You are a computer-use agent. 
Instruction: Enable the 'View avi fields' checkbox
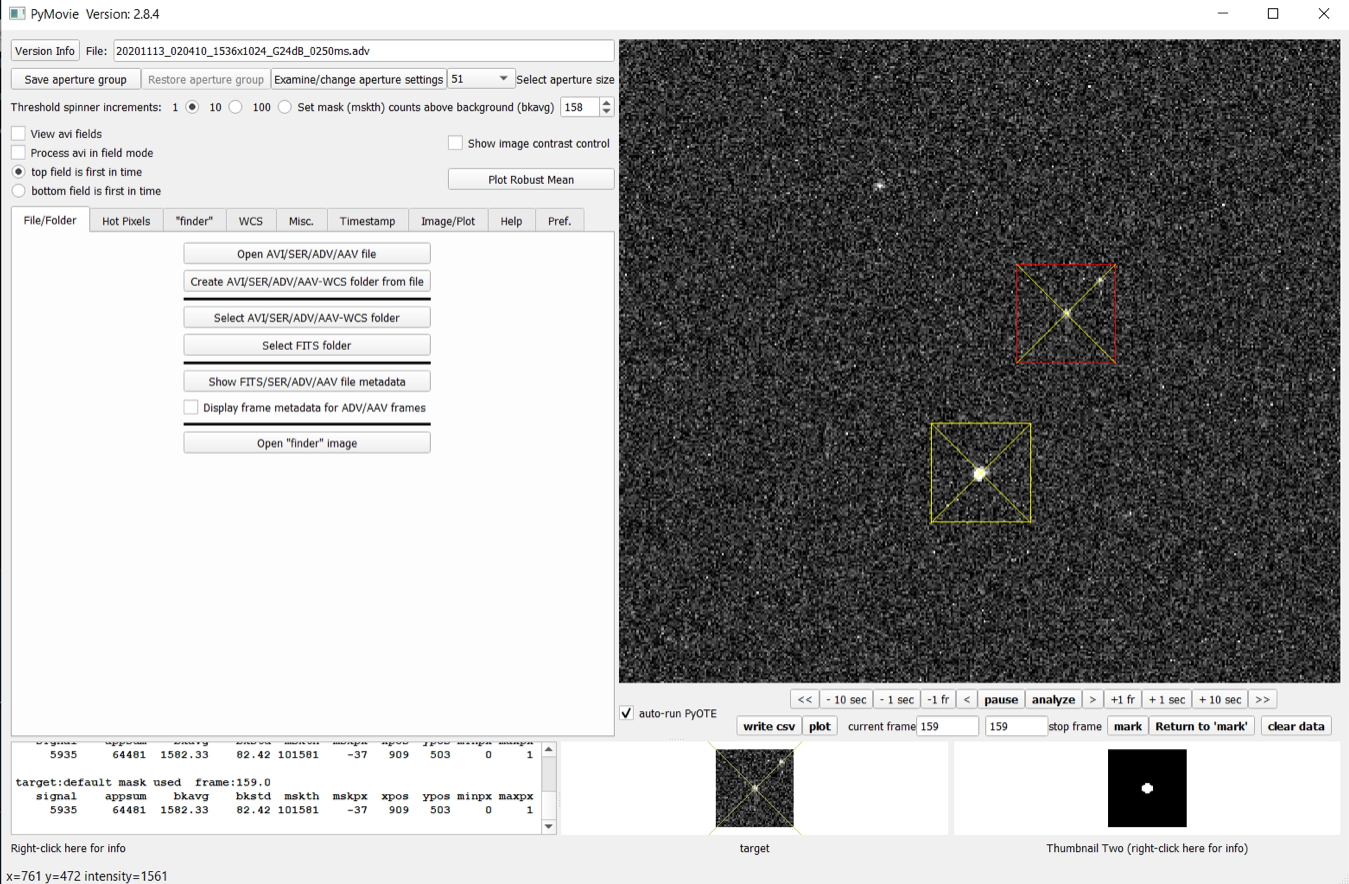[19, 134]
